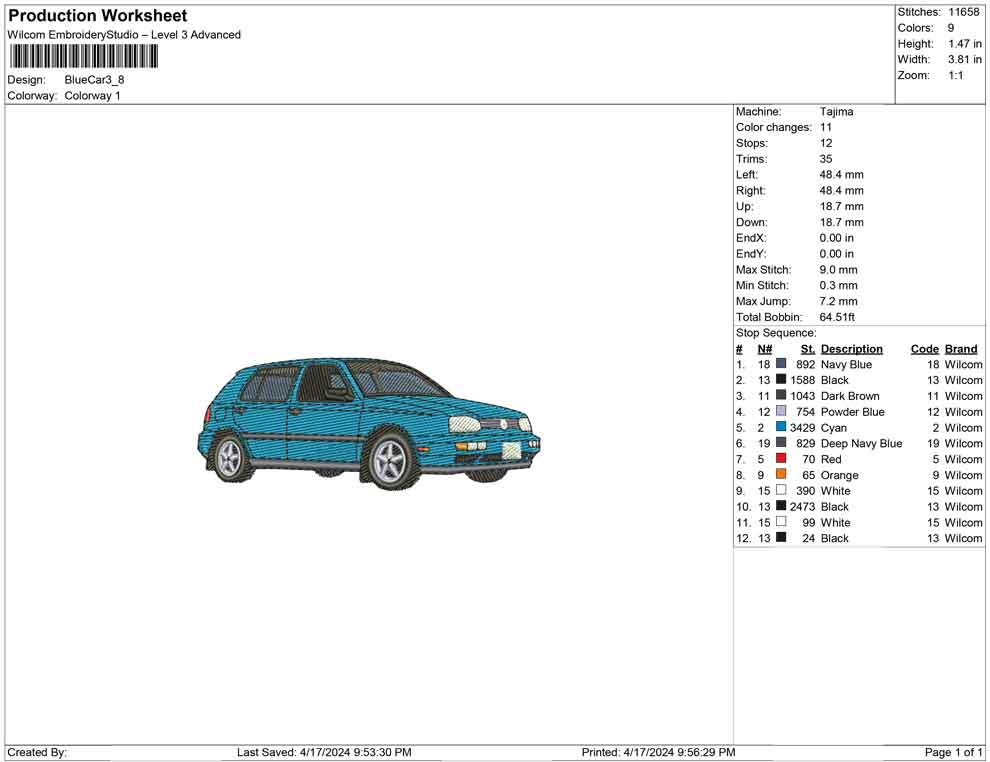Click the Max Jump value 7.2 mm
Screen dimensions: 990x762
click(x=838, y=301)
